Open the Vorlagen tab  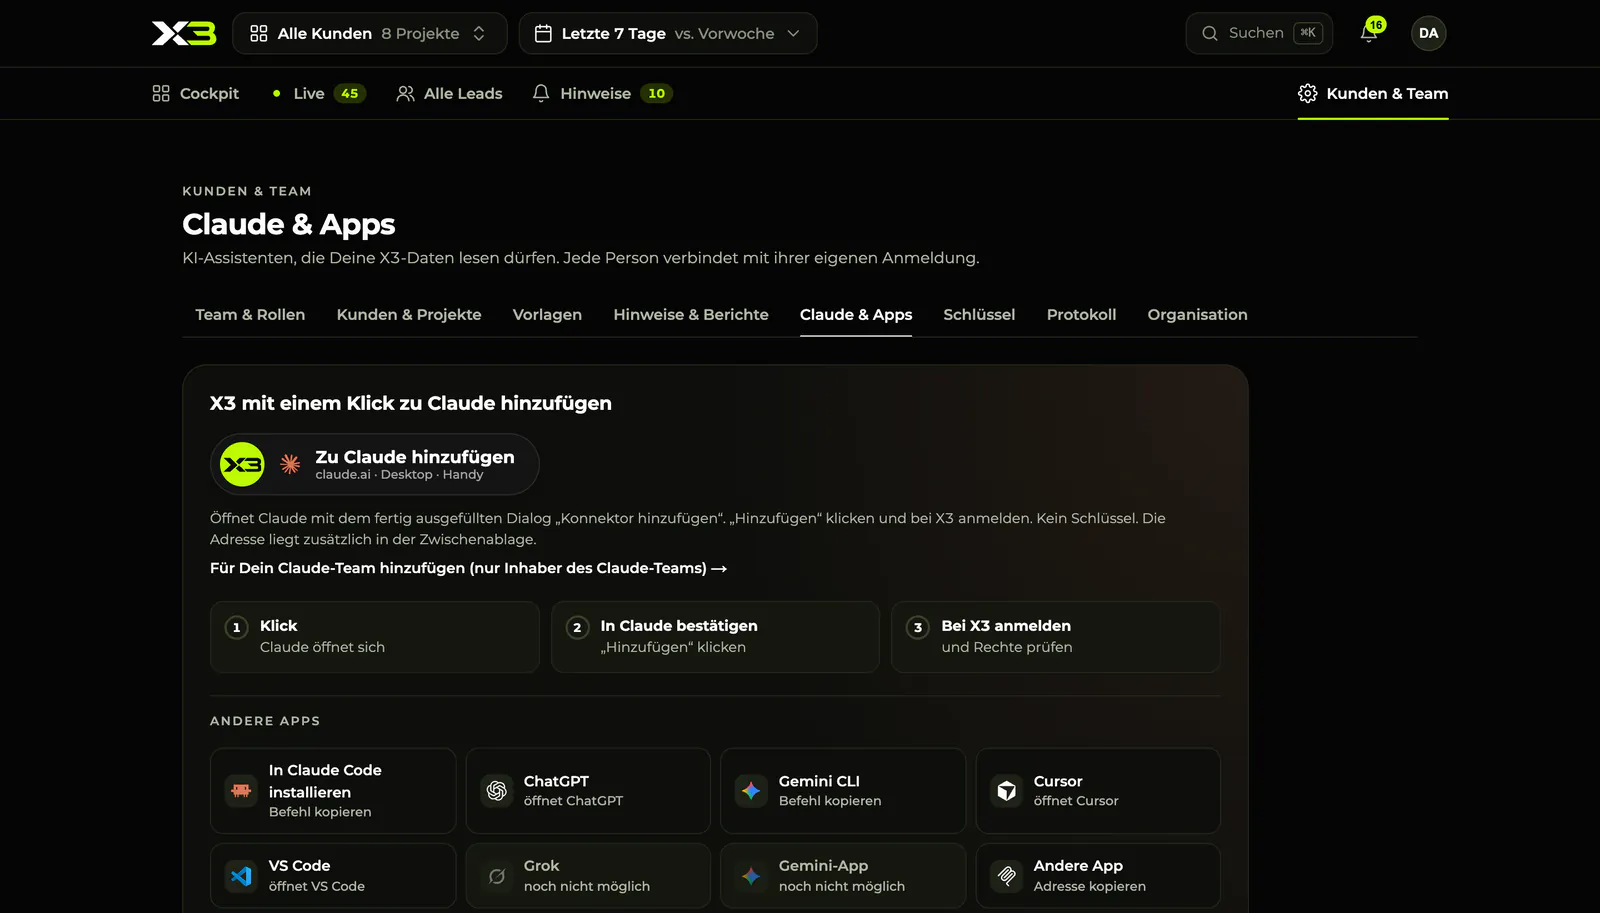tap(547, 314)
